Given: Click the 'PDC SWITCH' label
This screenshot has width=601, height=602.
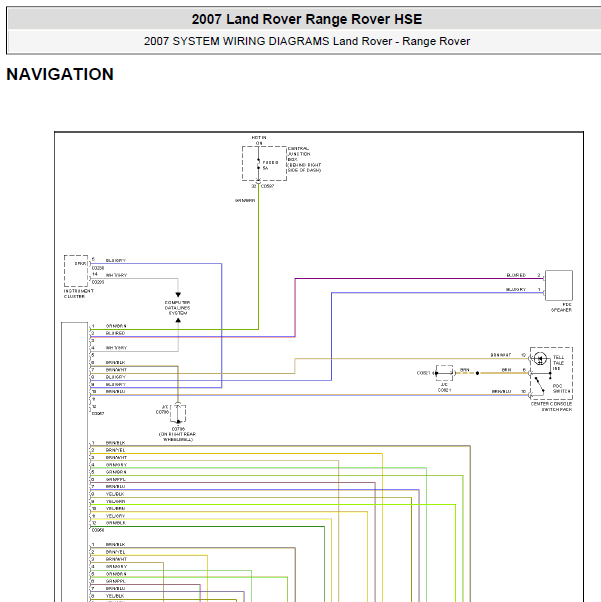Looking at the screenshot, I should coord(561,389).
